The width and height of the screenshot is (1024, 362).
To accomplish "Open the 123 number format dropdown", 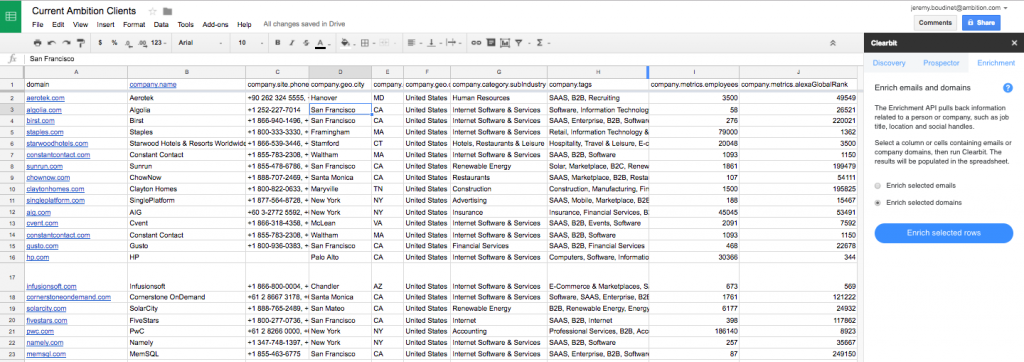I will tap(159, 43).
